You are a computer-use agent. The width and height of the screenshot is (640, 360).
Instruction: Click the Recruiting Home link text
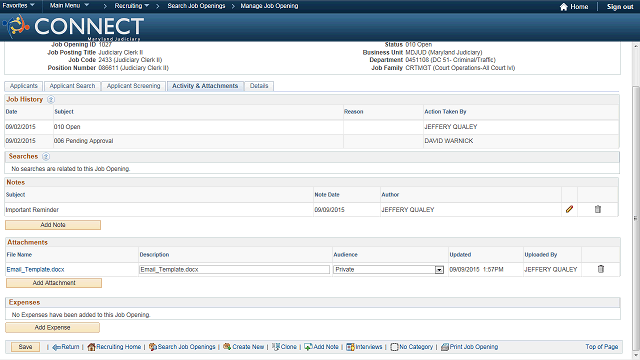pos(119,347)
